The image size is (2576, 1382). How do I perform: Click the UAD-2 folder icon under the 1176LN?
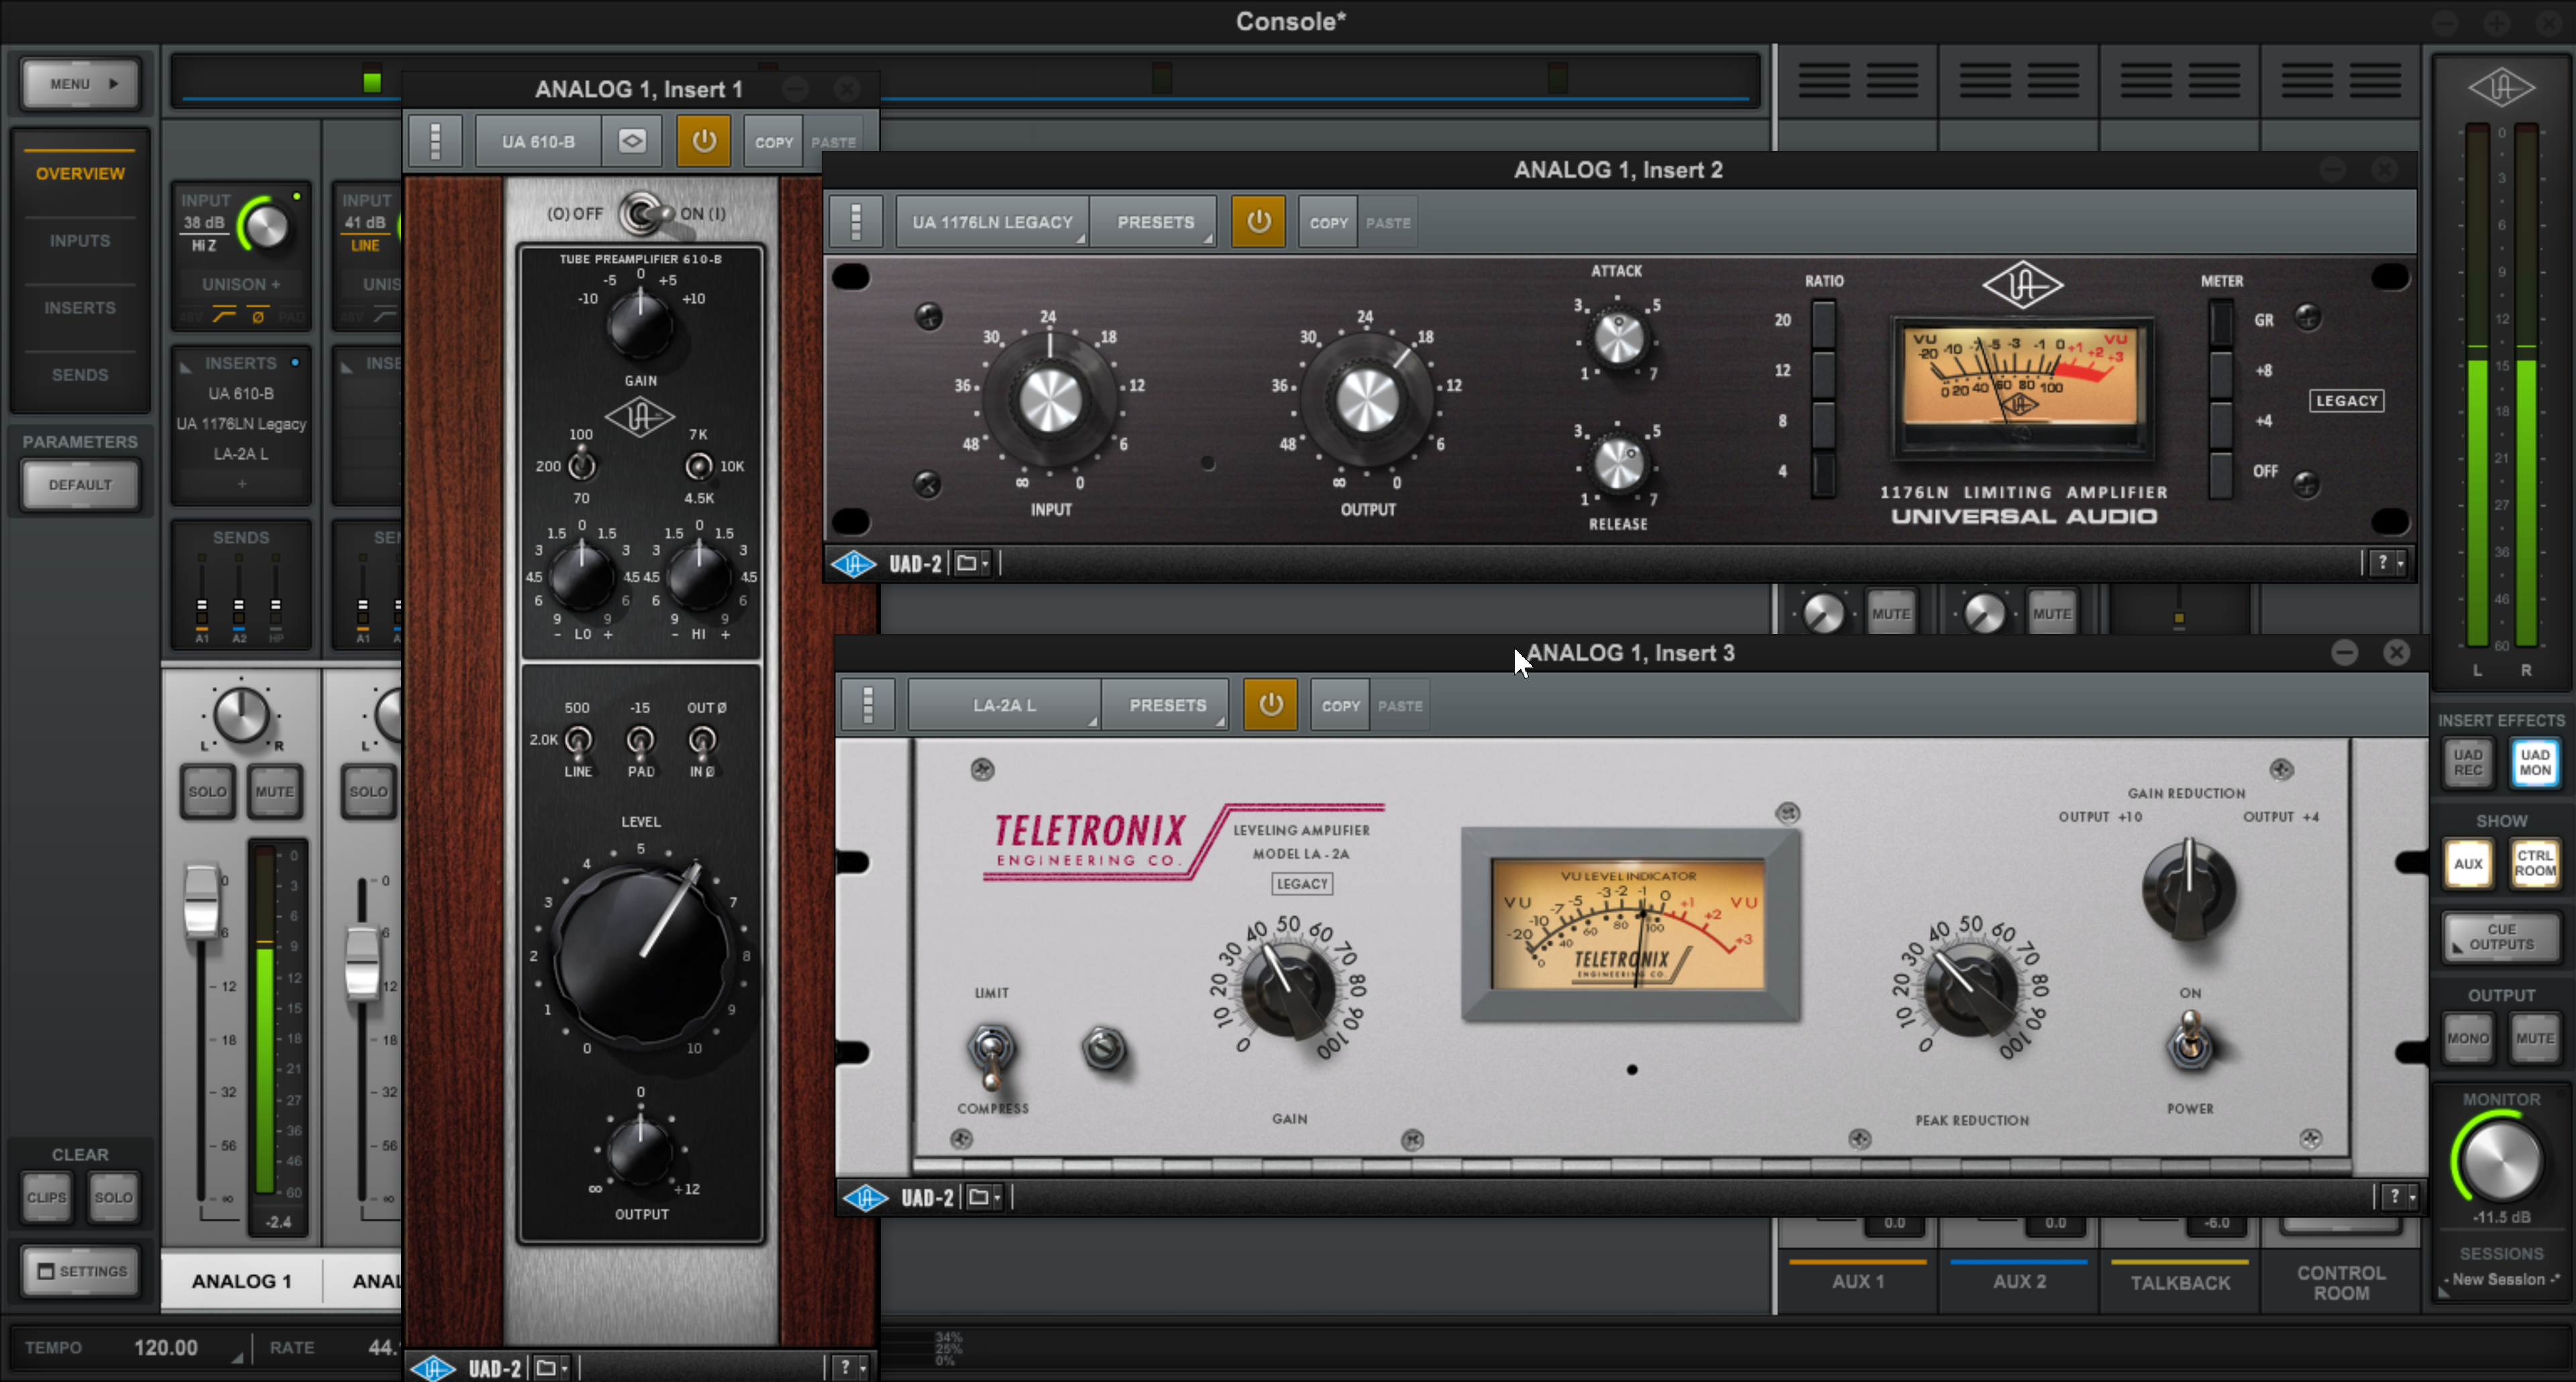[x=970, y=564]
